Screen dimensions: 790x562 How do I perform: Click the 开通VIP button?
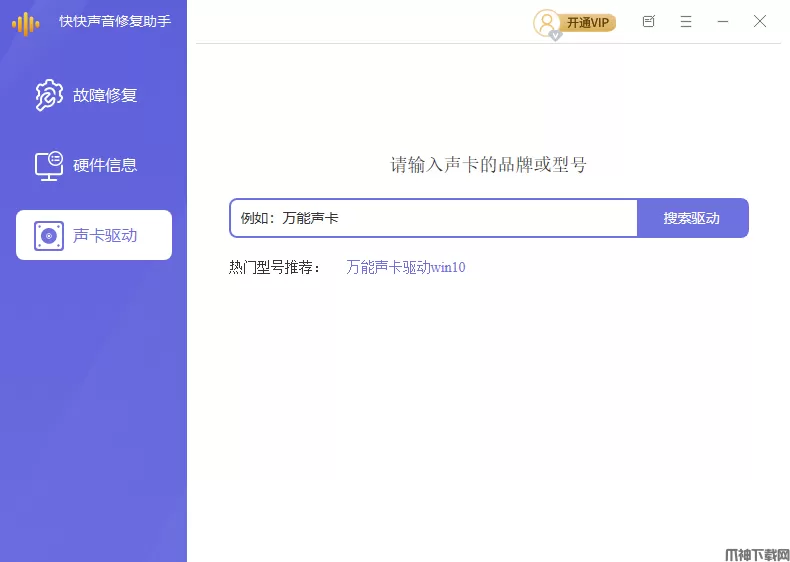588,22
